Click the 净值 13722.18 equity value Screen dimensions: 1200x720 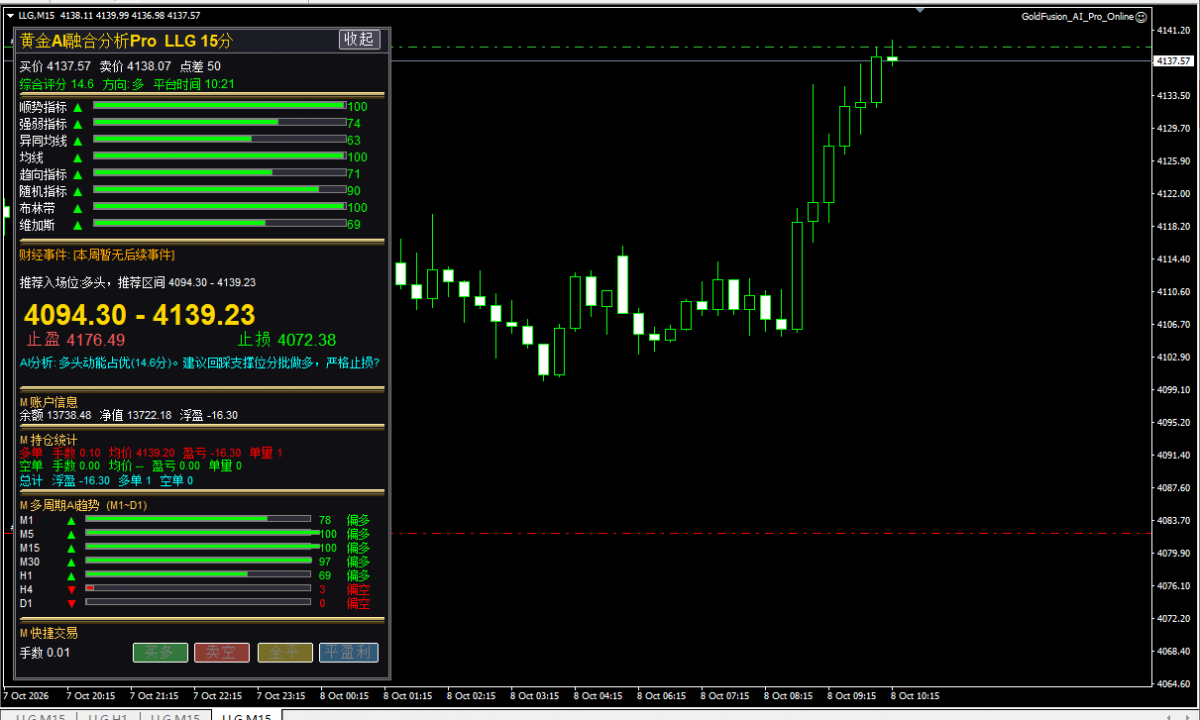pyautogui.click(x=136, y=415)
